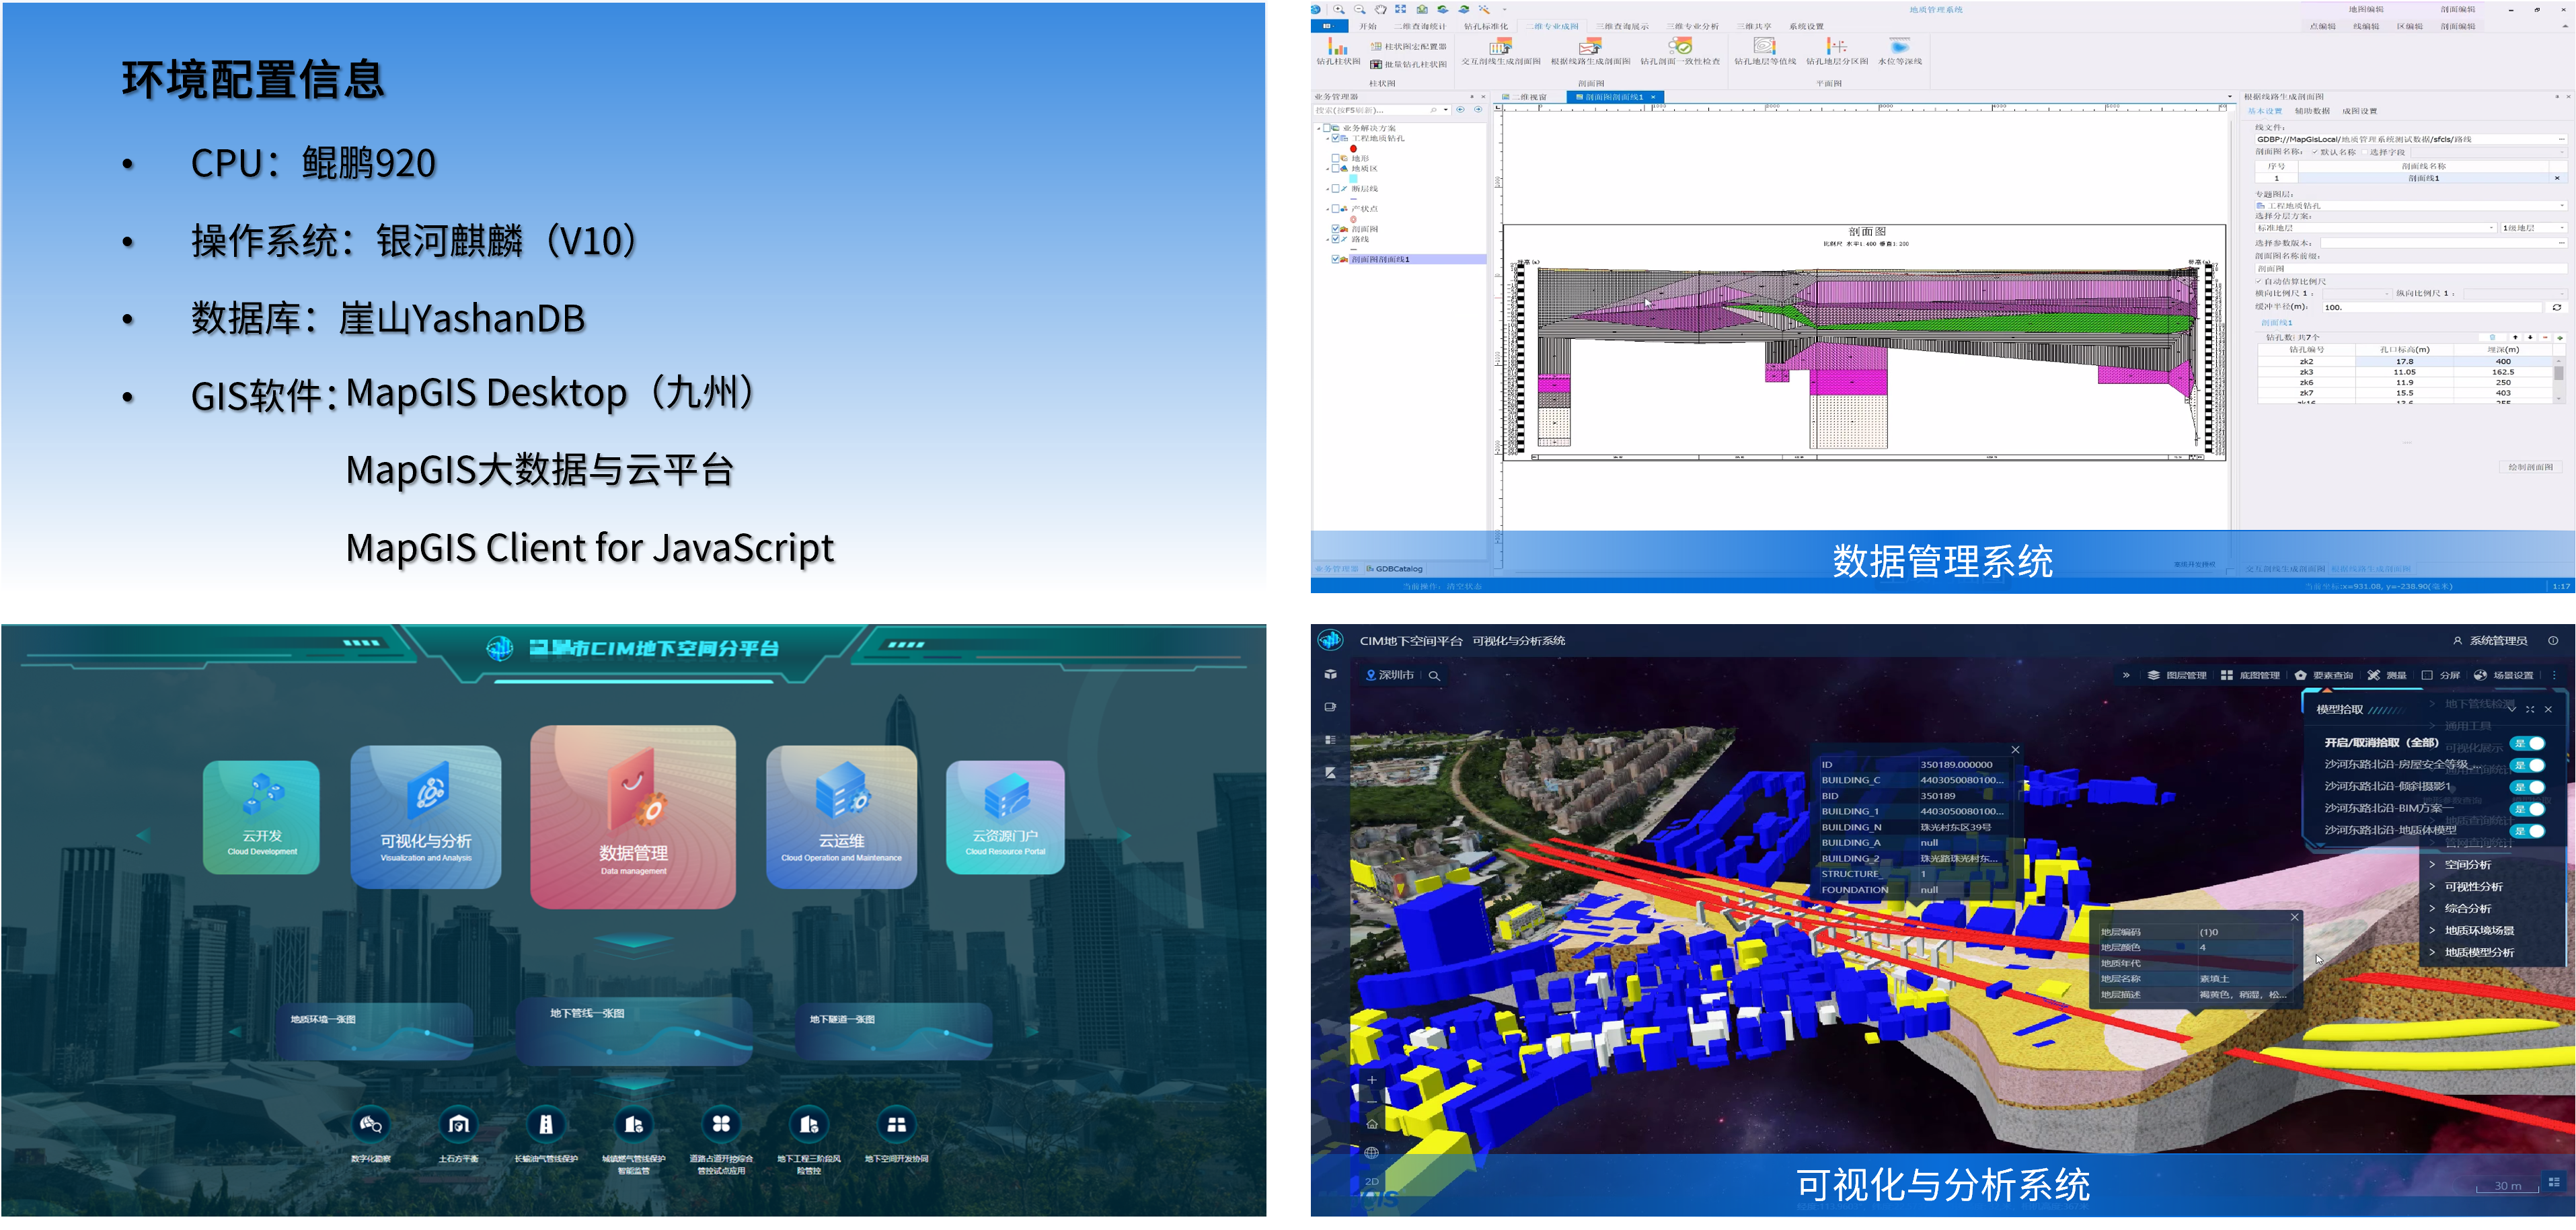The image size is (2576, 1230).
Task: Click the 要素查询 toolbar button
Action: (2323, 675)
